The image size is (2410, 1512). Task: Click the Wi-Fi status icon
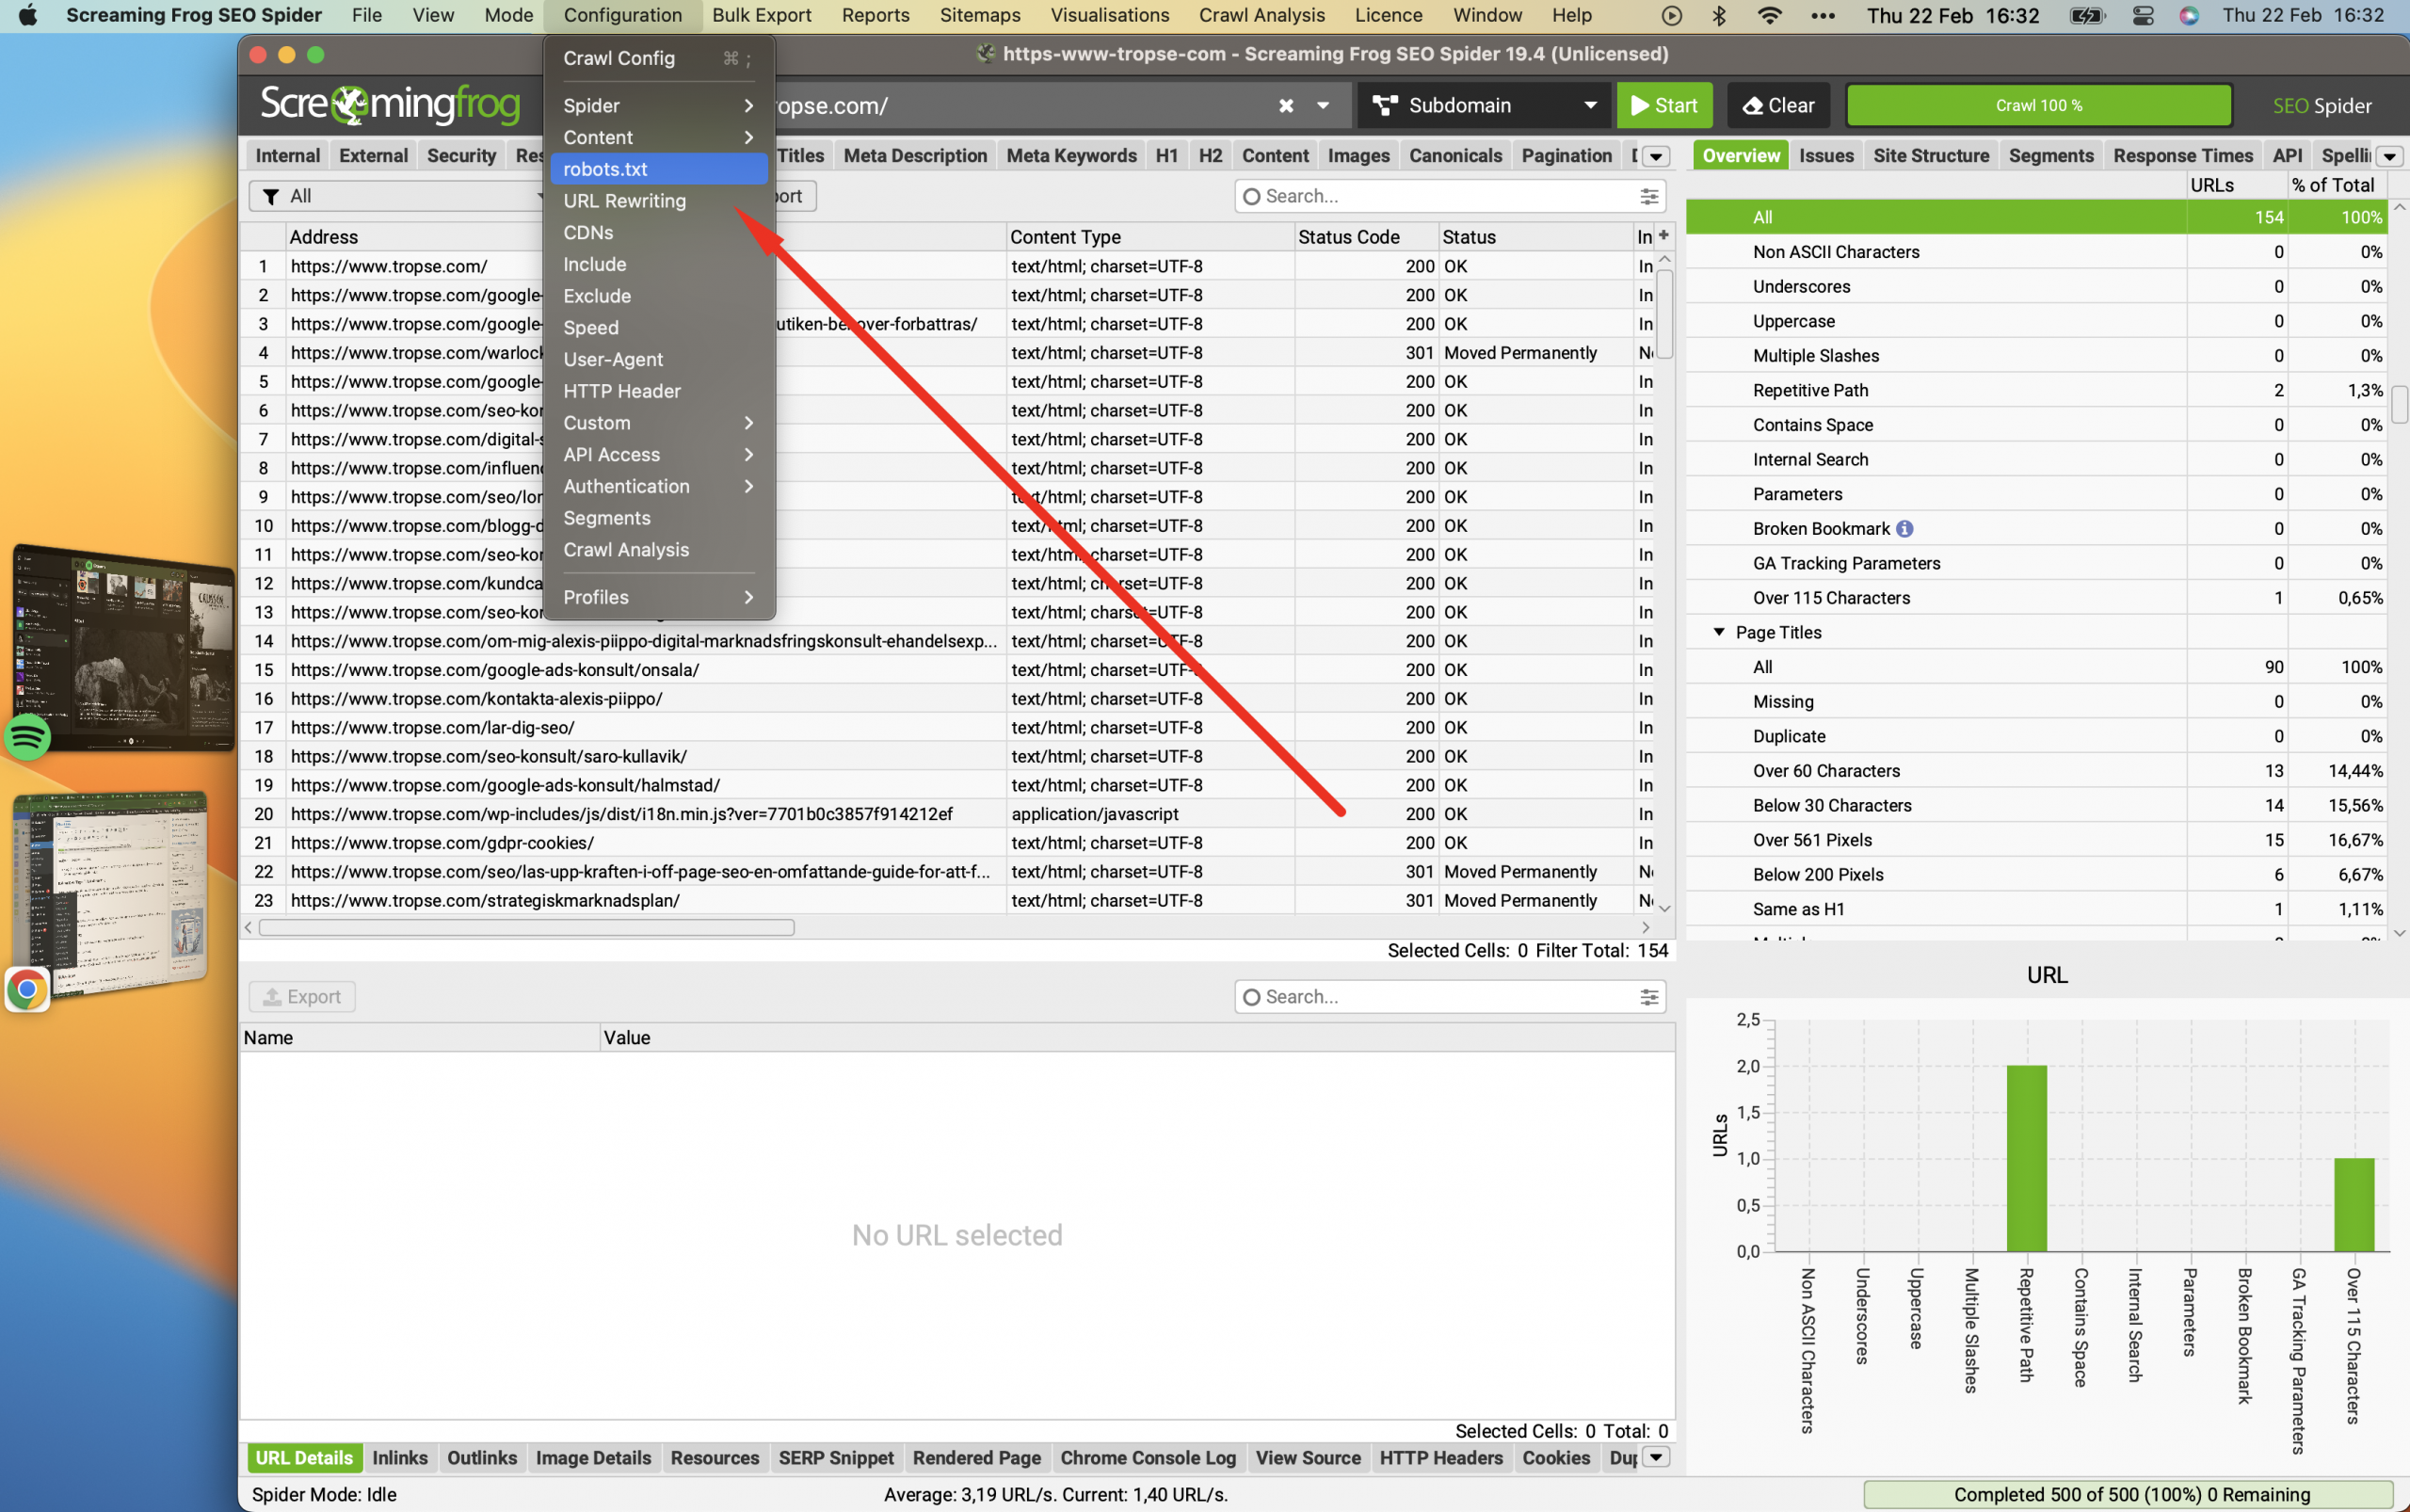[1769, 15]
